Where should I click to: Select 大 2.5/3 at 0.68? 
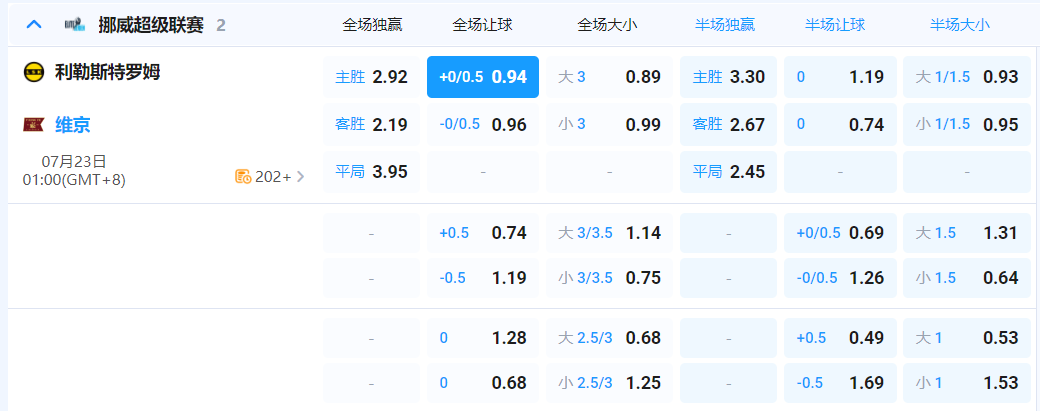pos(610,338)
